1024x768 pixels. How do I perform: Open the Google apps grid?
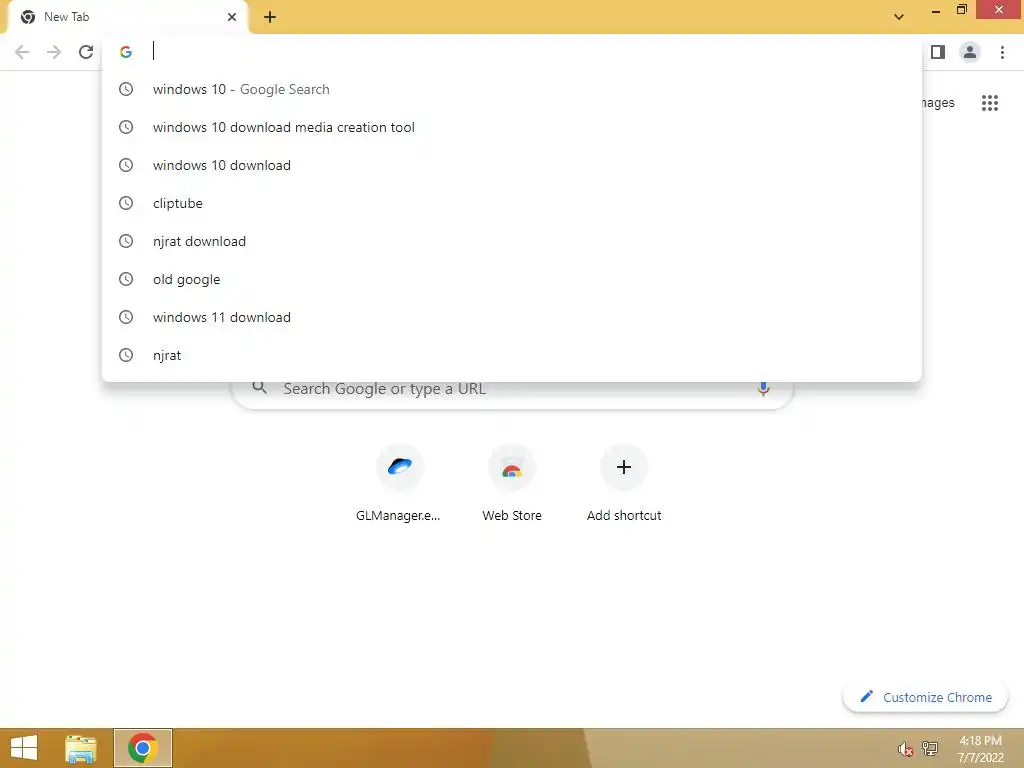[x=989, y=103]
